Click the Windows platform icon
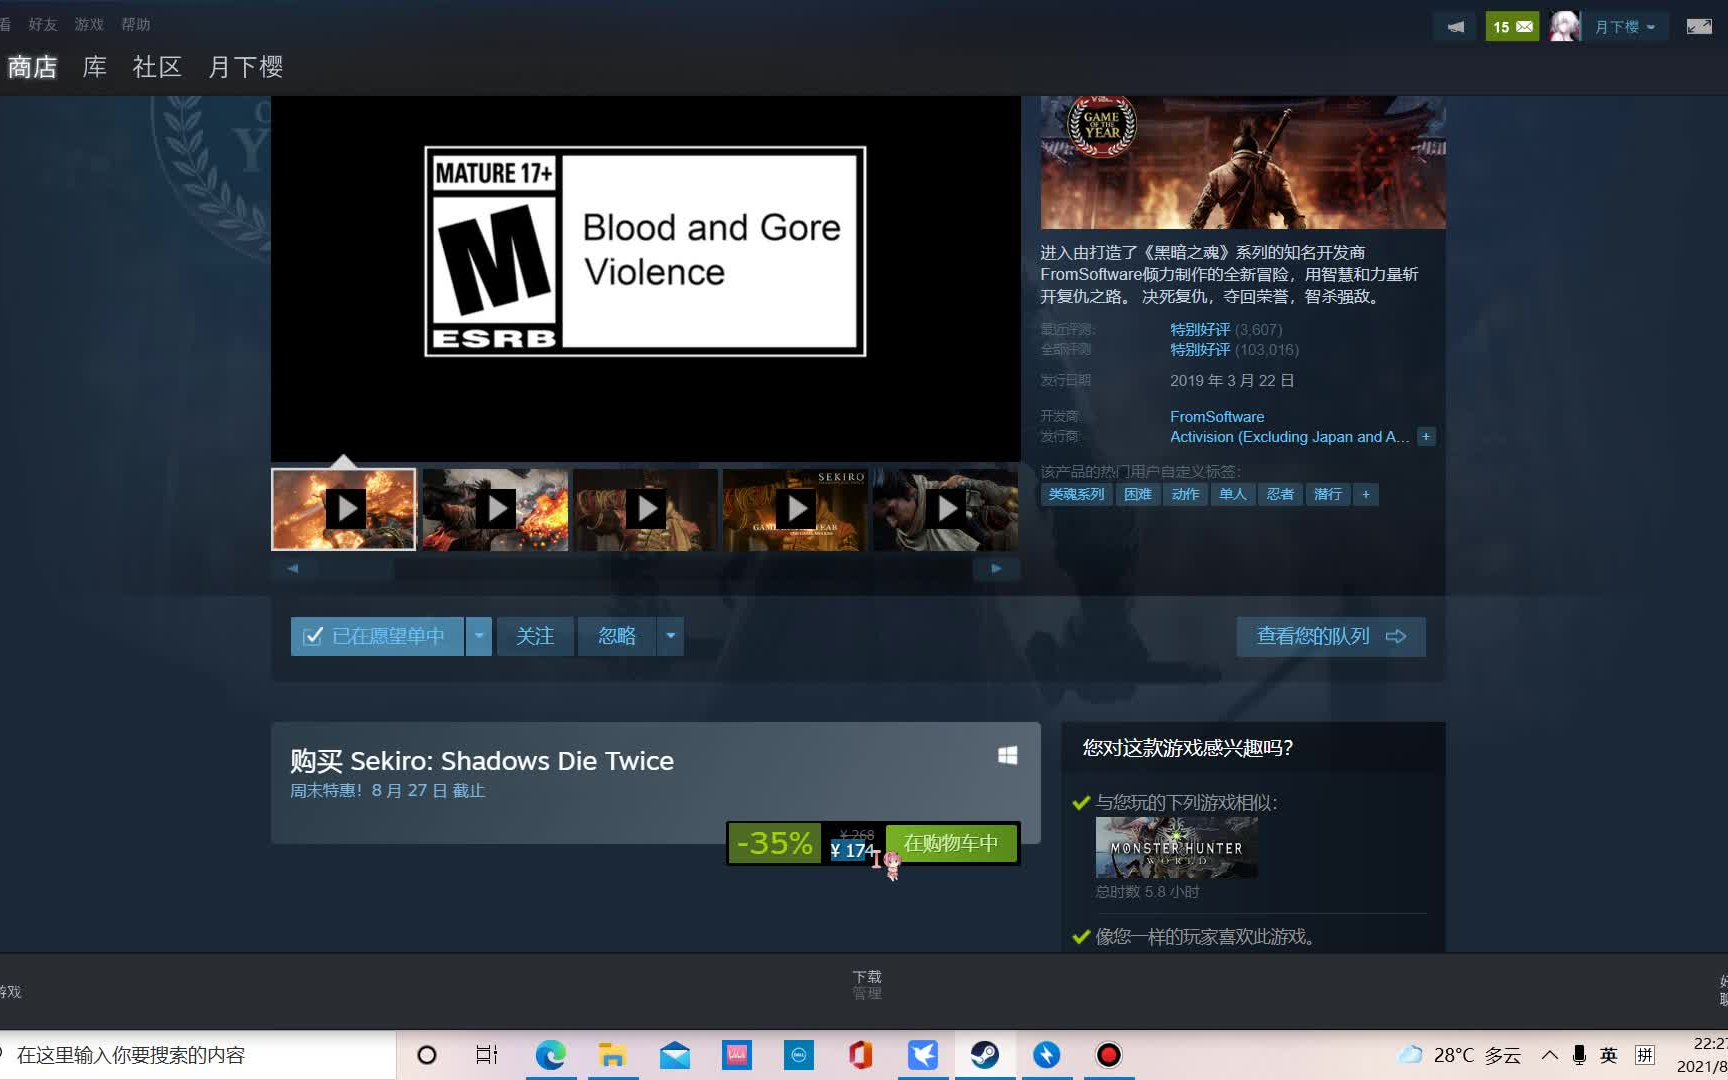Image resolution: width=1728 pixels, height=1080 pixels. click(x=1008, y=755)
